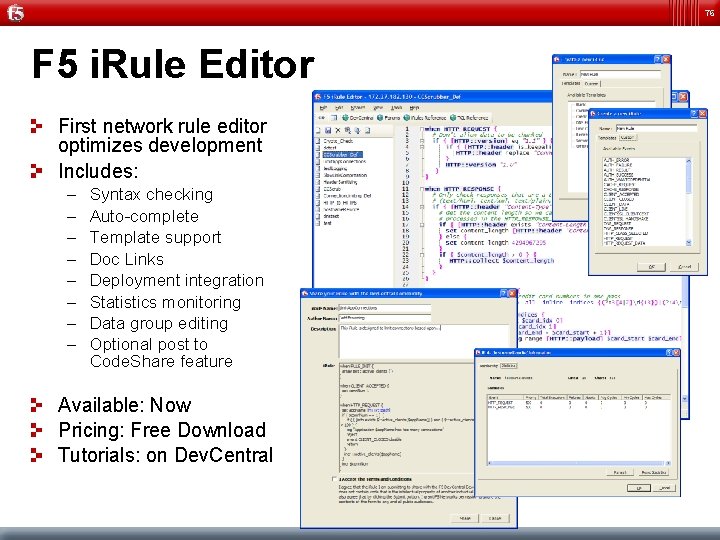Click the rightmost page icon above rule list

point(367,130)
